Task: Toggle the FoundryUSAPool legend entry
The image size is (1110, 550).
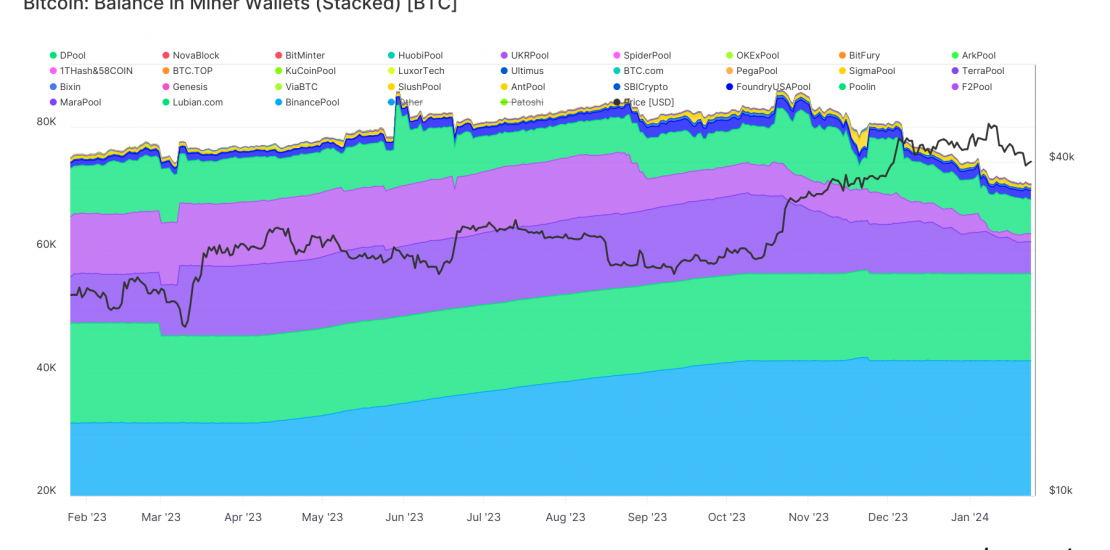Action: point(772,87)
